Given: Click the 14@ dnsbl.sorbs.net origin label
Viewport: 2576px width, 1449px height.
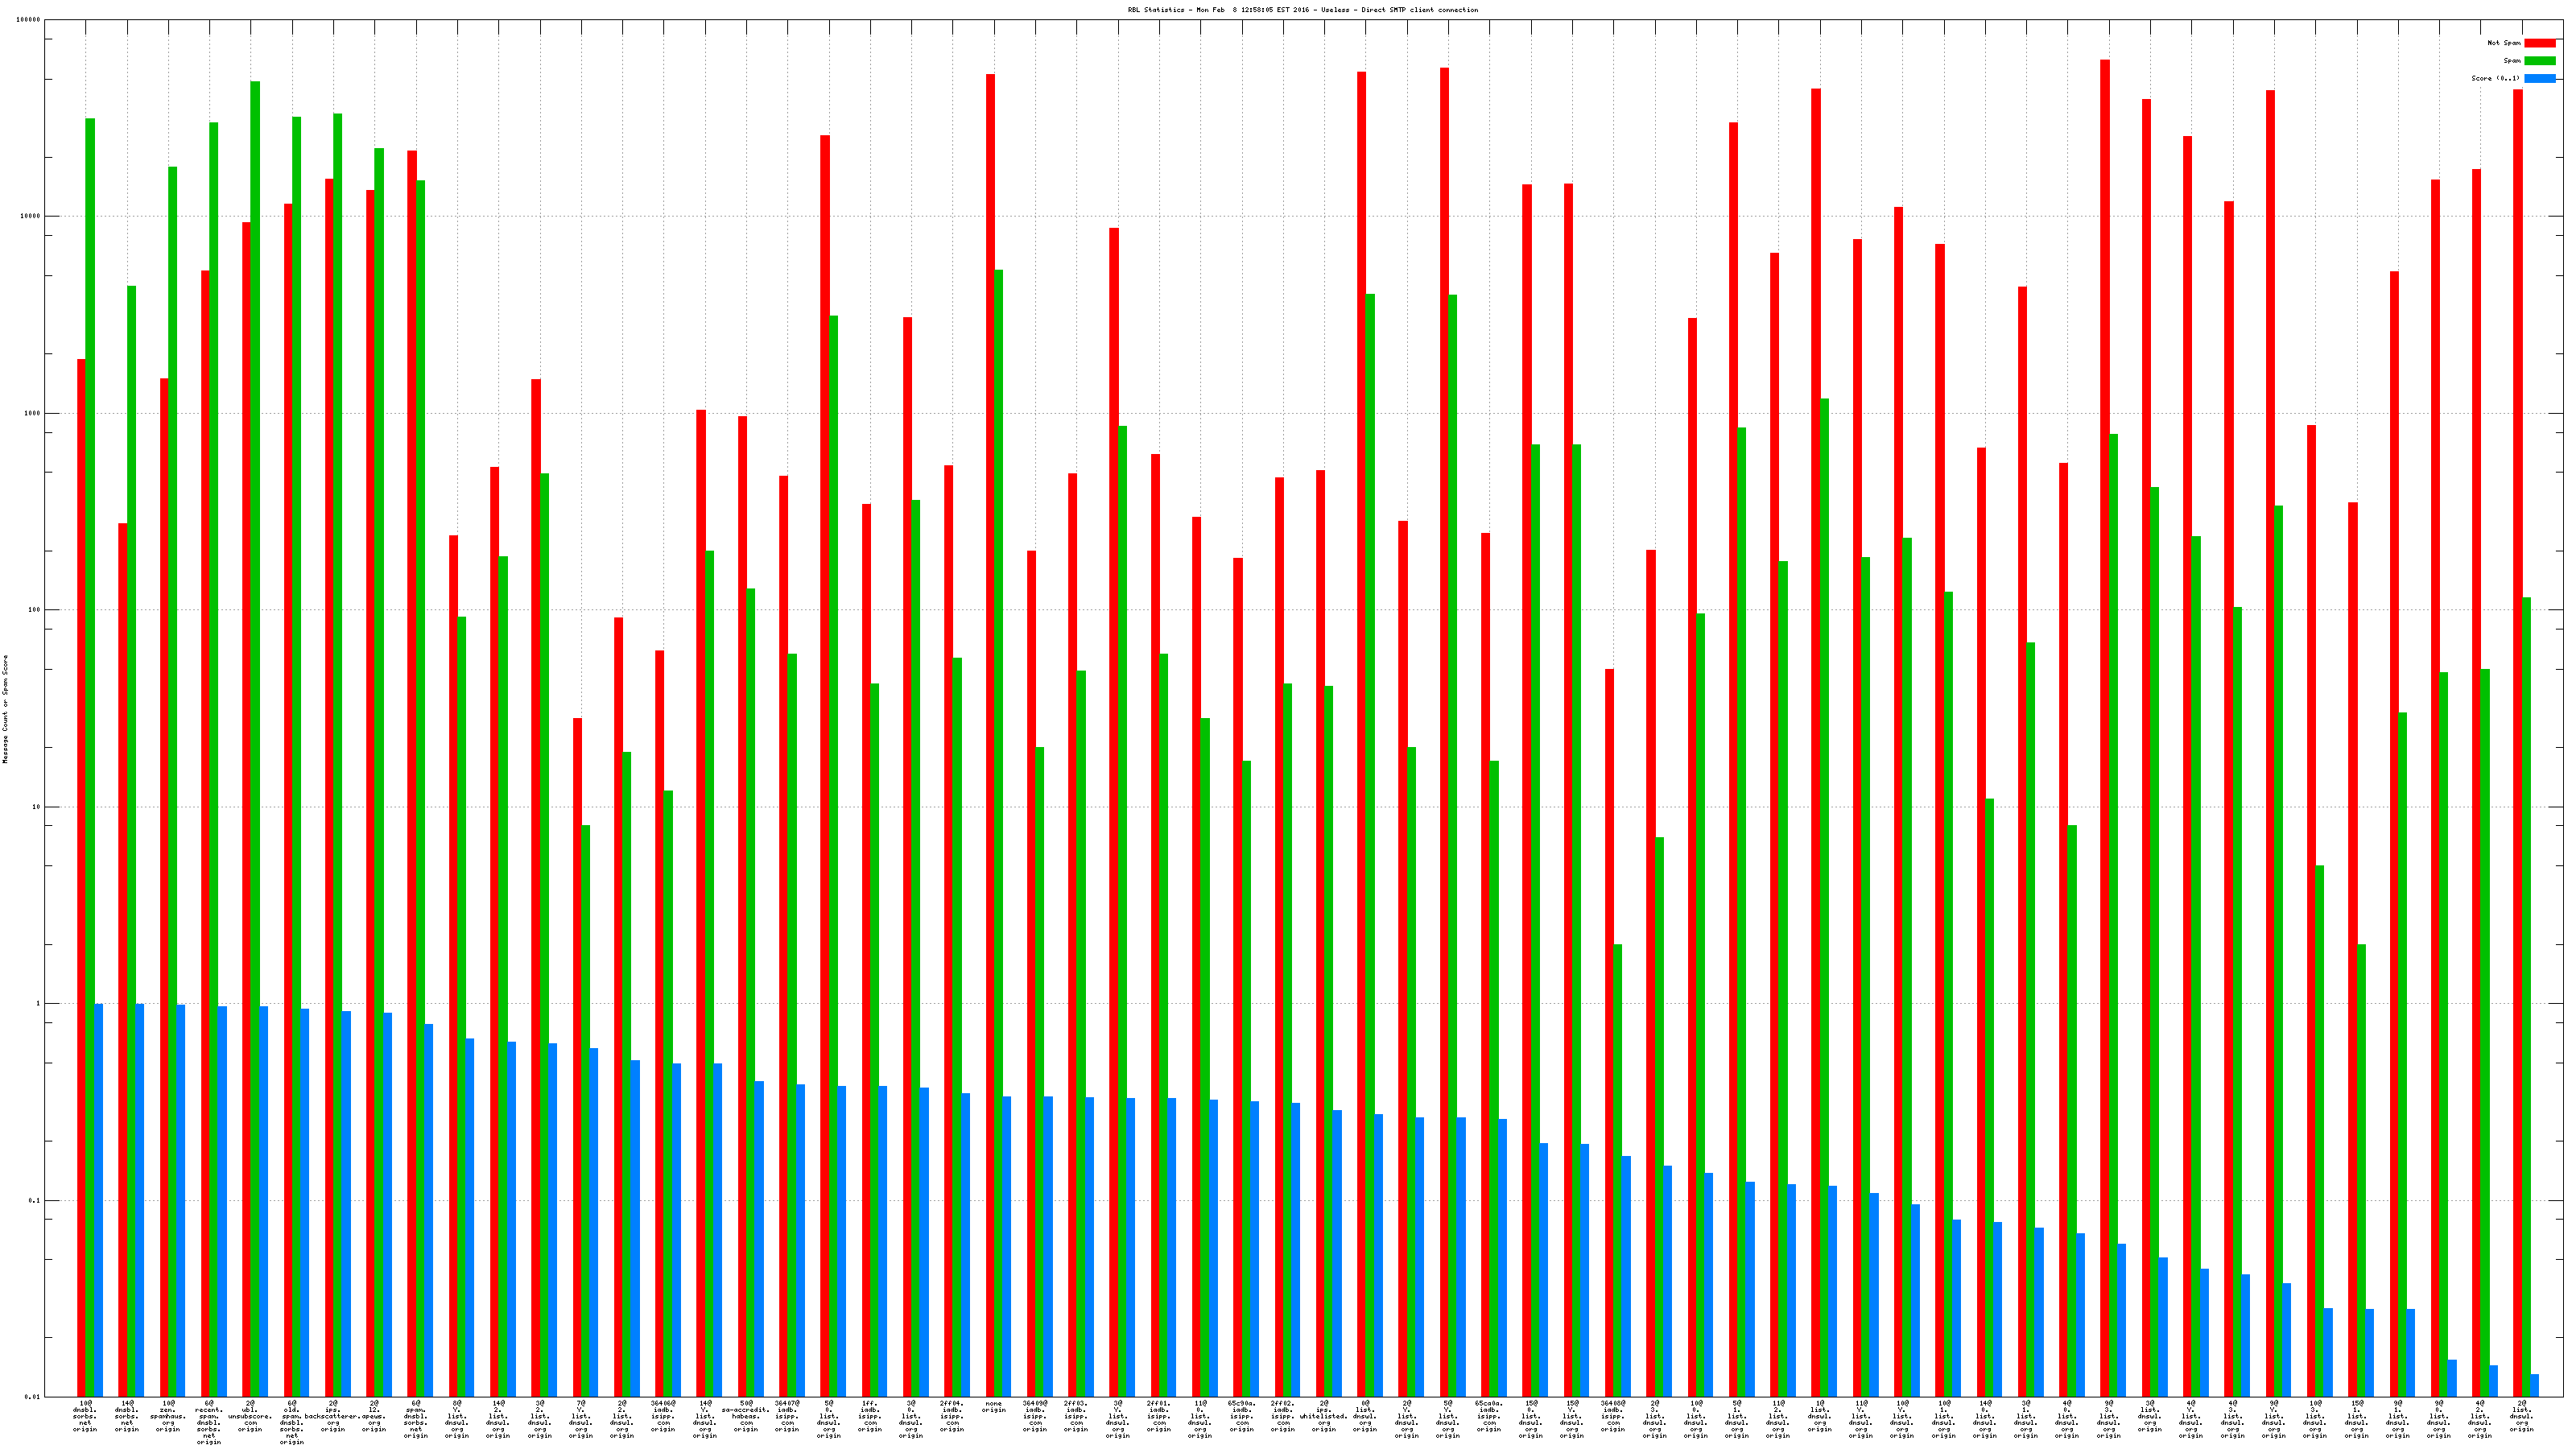Looking at the screenshot, I should point(127,1416).
